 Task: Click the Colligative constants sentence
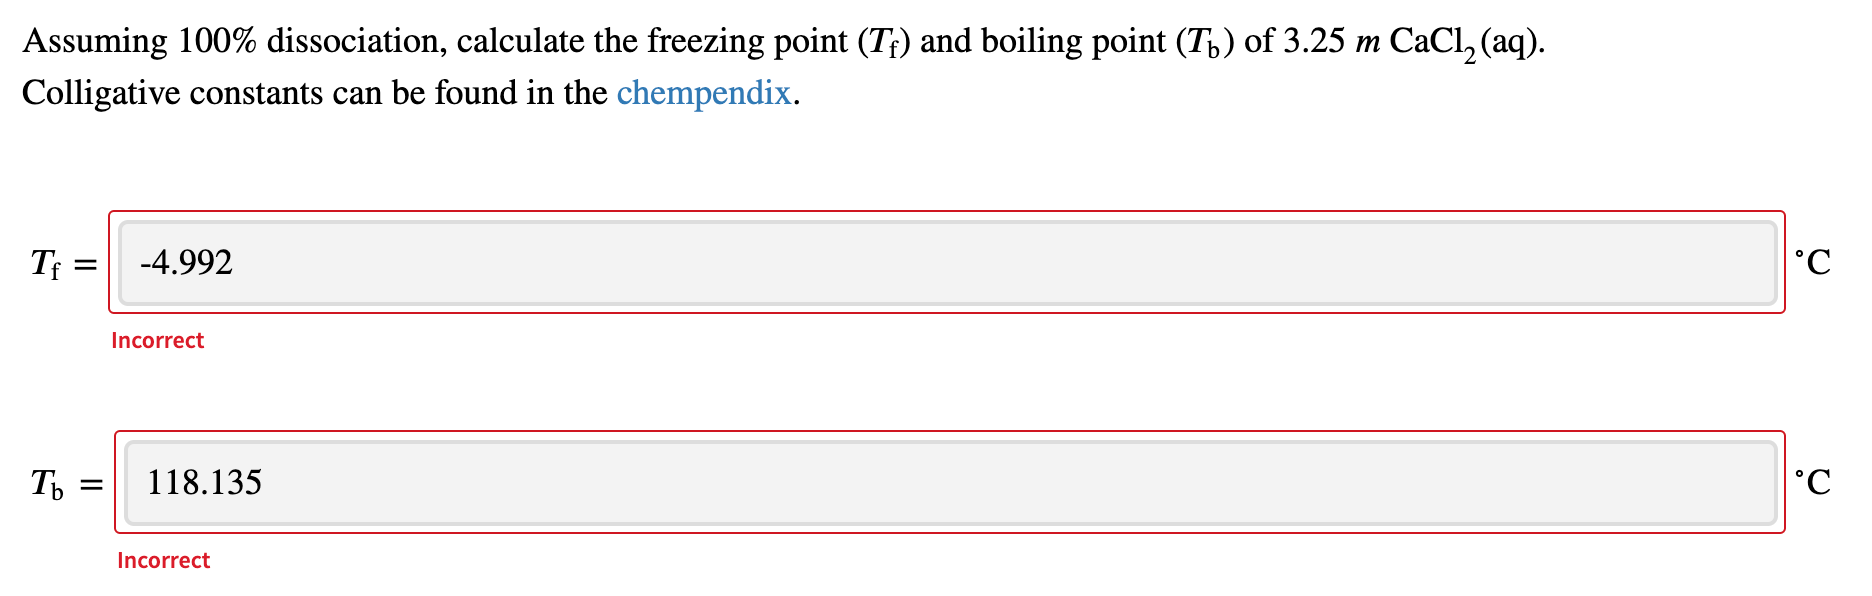click(x=300, y=93)
